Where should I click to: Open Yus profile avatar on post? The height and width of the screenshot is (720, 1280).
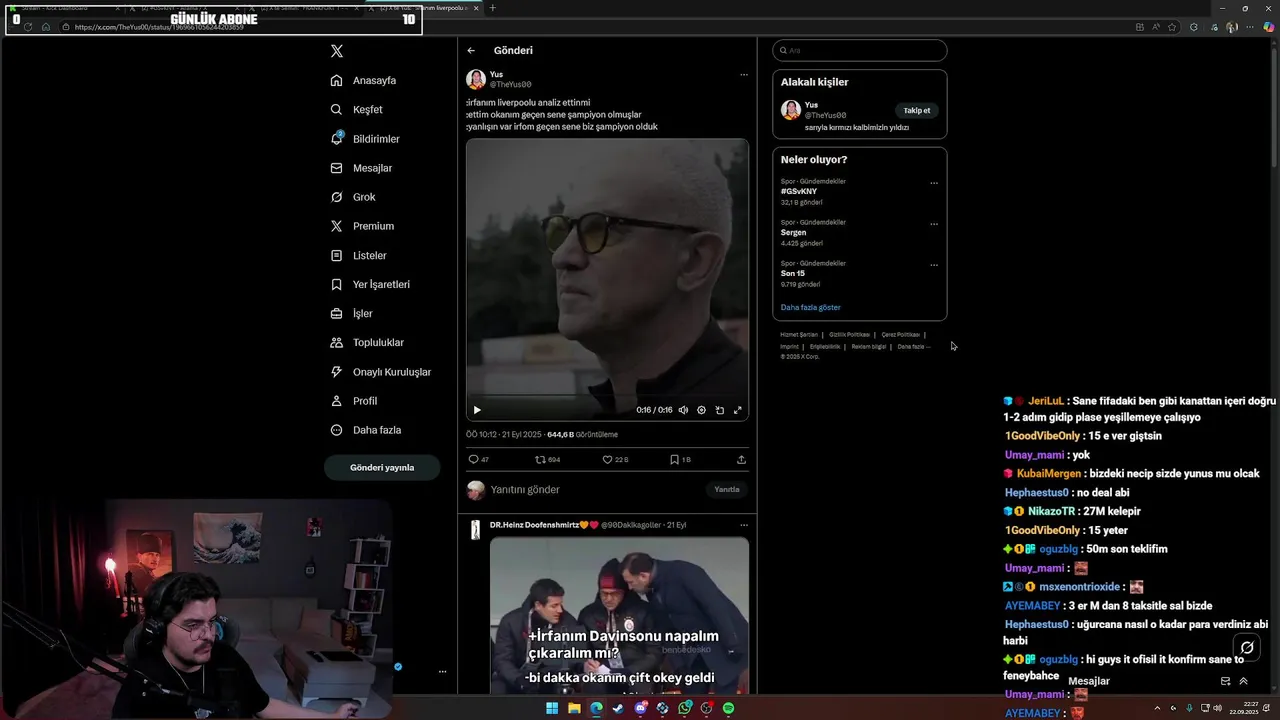[x=476, y=79]
